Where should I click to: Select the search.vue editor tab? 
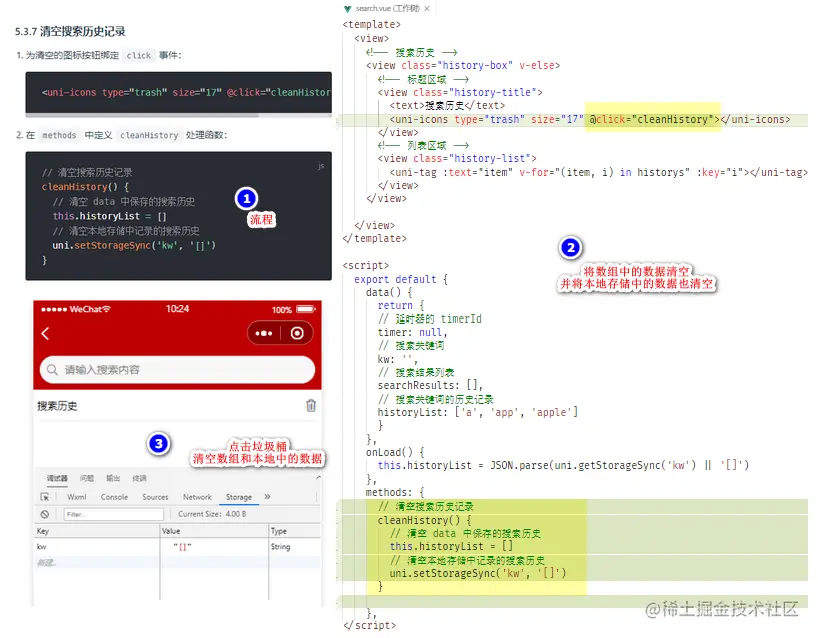click(x=388, y=8)
